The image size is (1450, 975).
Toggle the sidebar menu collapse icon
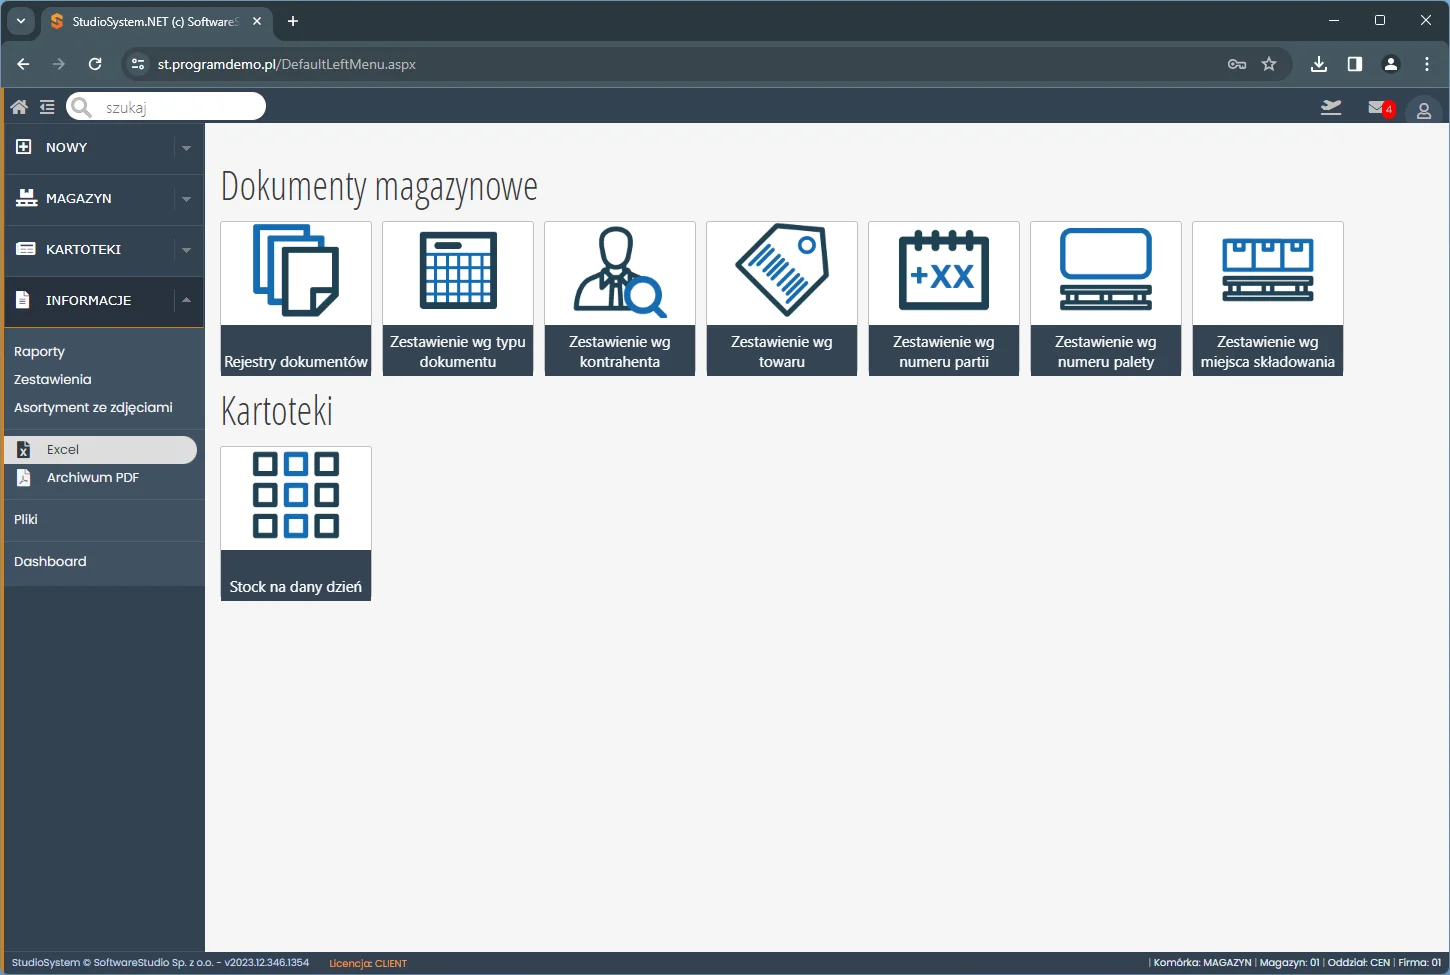pyautogui.click(x=47, y=107)
